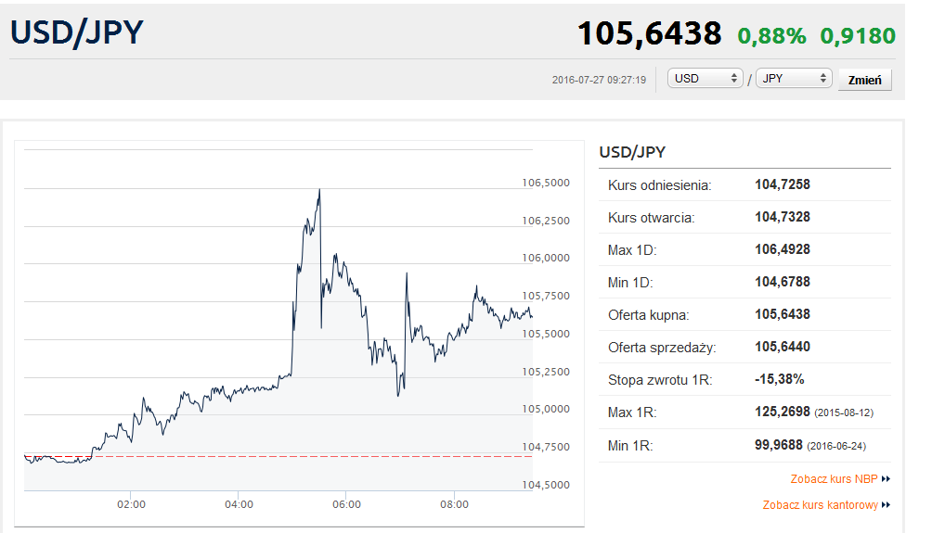Click the stepper arrows on USD selector
Screen dimensions: 945x533
coord(734,78)
